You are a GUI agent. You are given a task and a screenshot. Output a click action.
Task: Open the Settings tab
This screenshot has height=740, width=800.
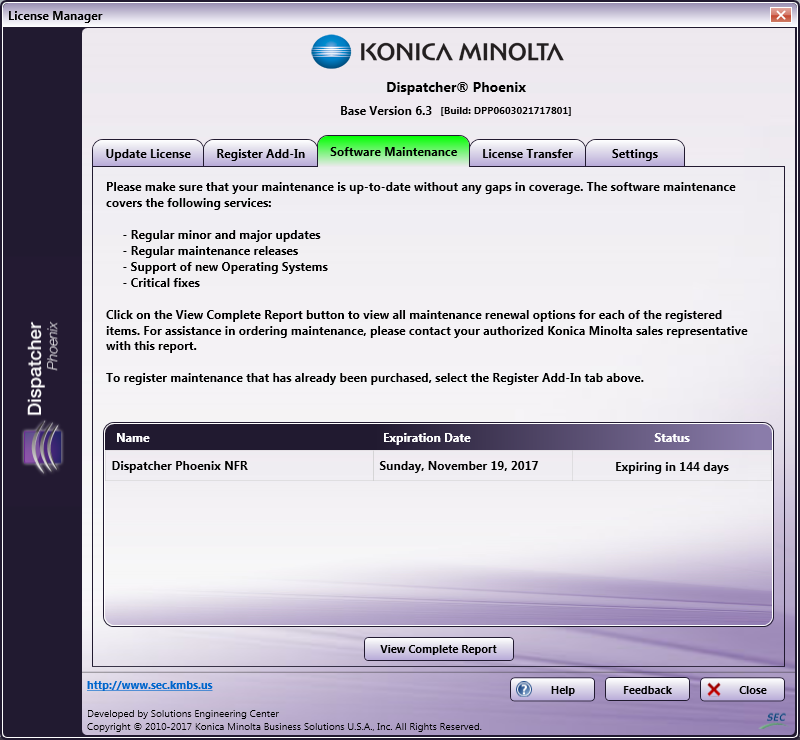pyautogui.click(x=635, y=153)
